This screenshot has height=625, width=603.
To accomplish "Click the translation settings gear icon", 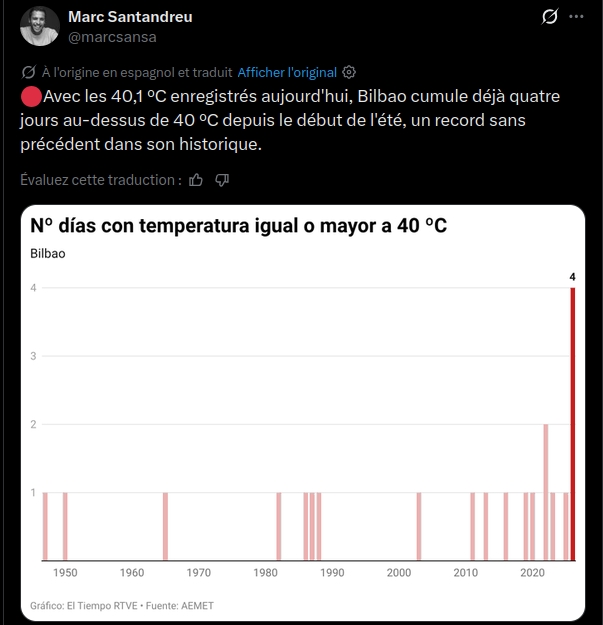I will 349,72.
